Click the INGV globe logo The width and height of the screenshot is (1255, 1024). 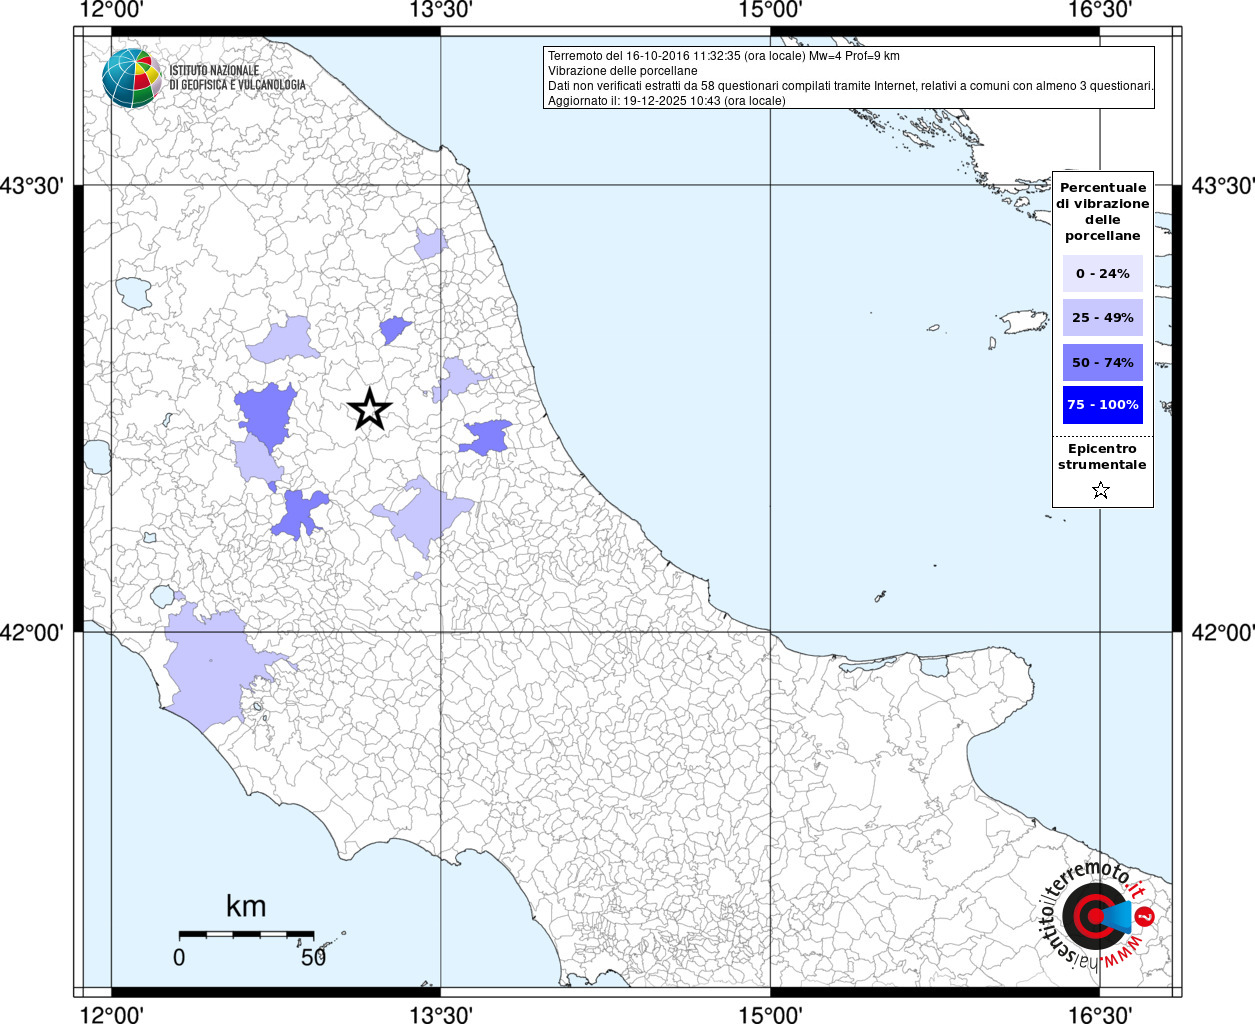coord(131,78)
